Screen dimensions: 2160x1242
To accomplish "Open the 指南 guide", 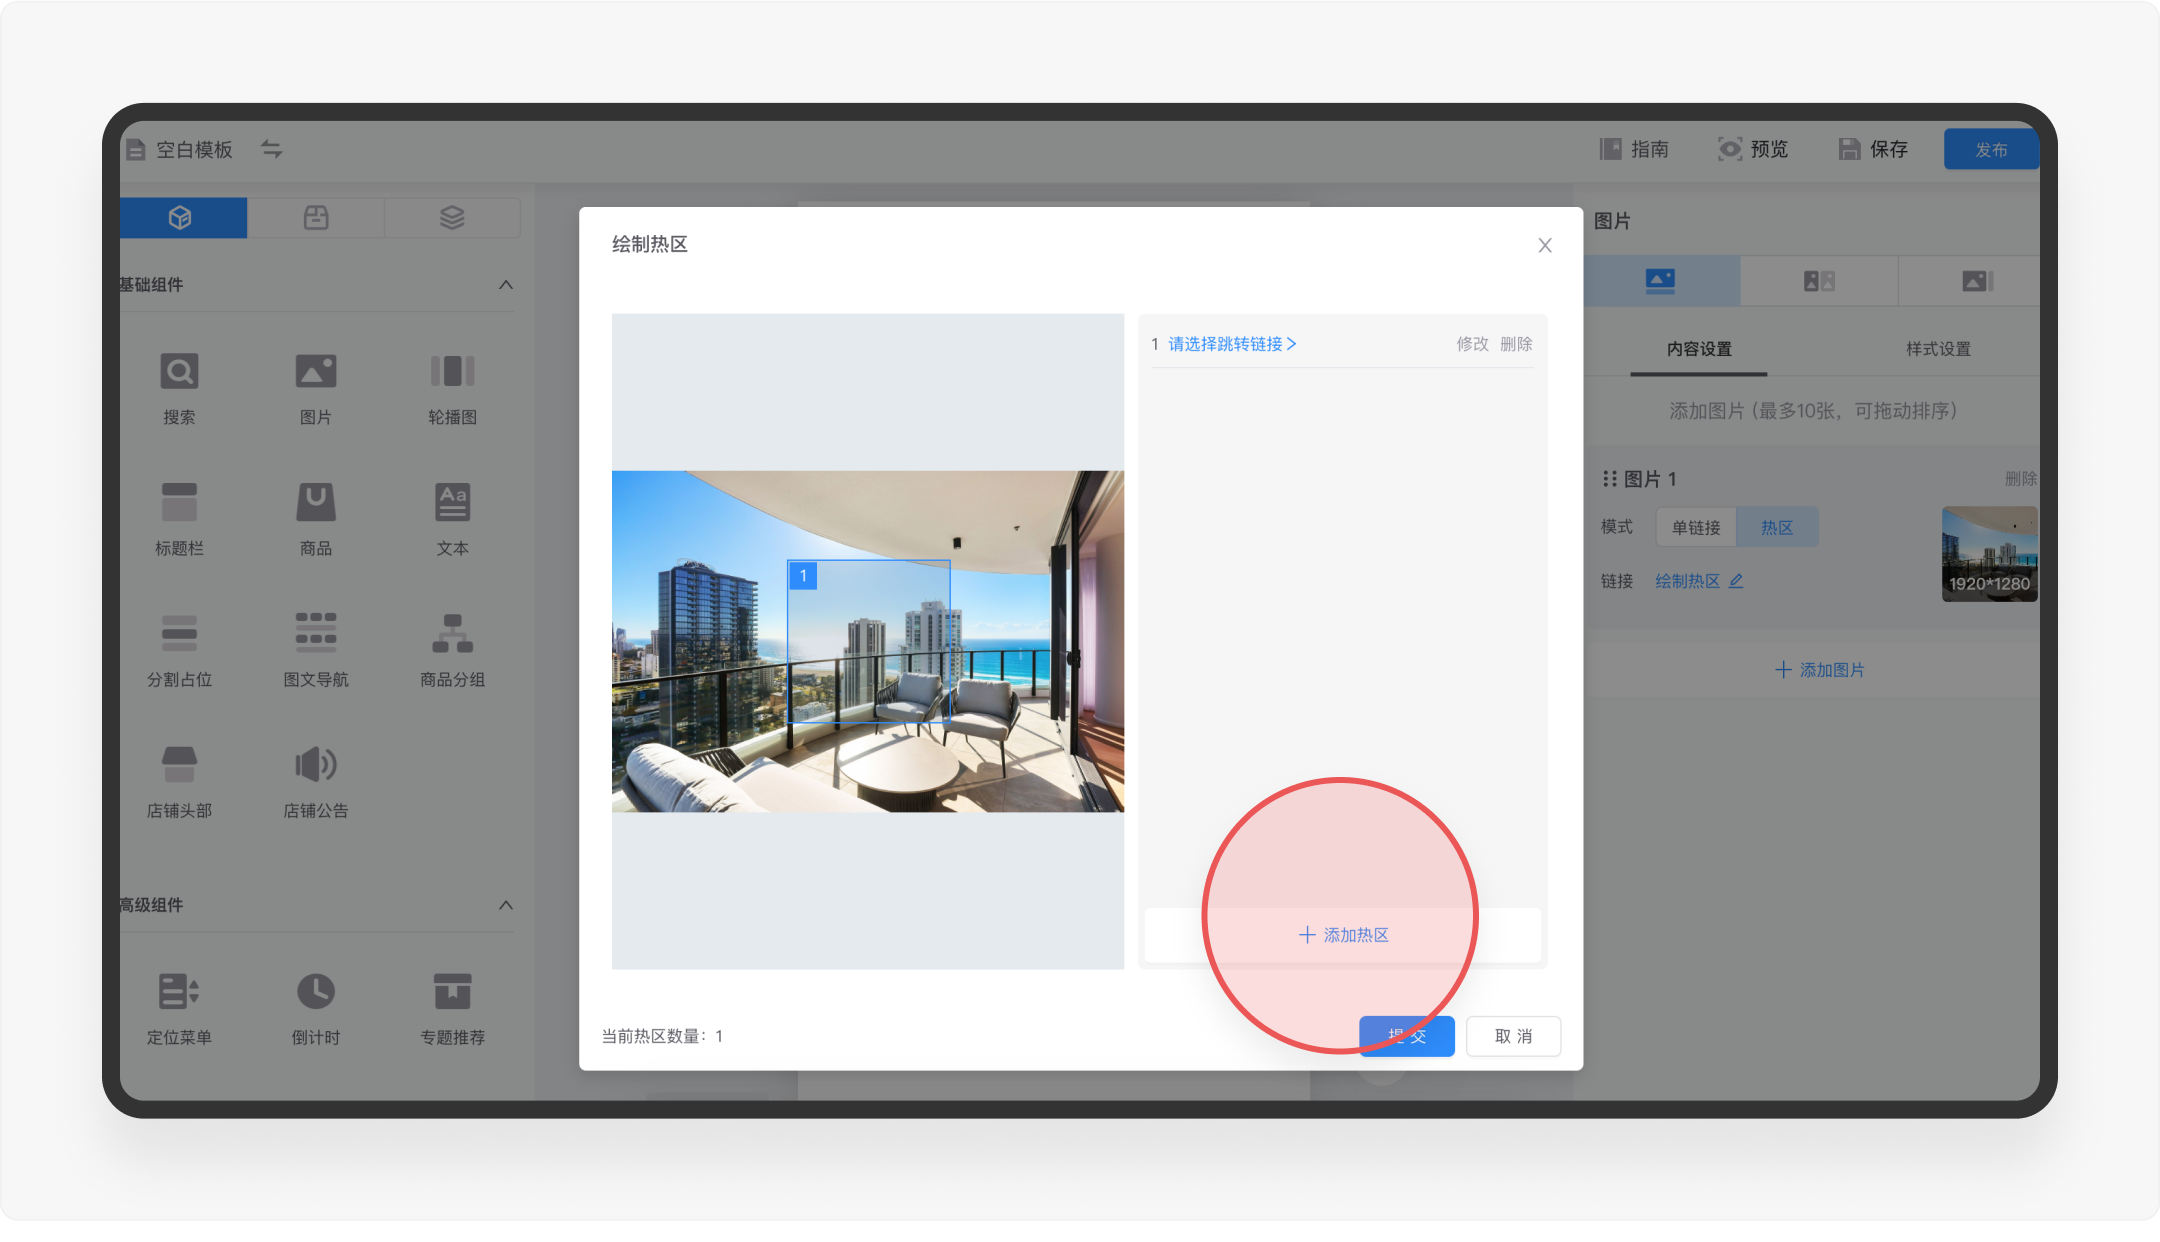I will coord(1634,149).
